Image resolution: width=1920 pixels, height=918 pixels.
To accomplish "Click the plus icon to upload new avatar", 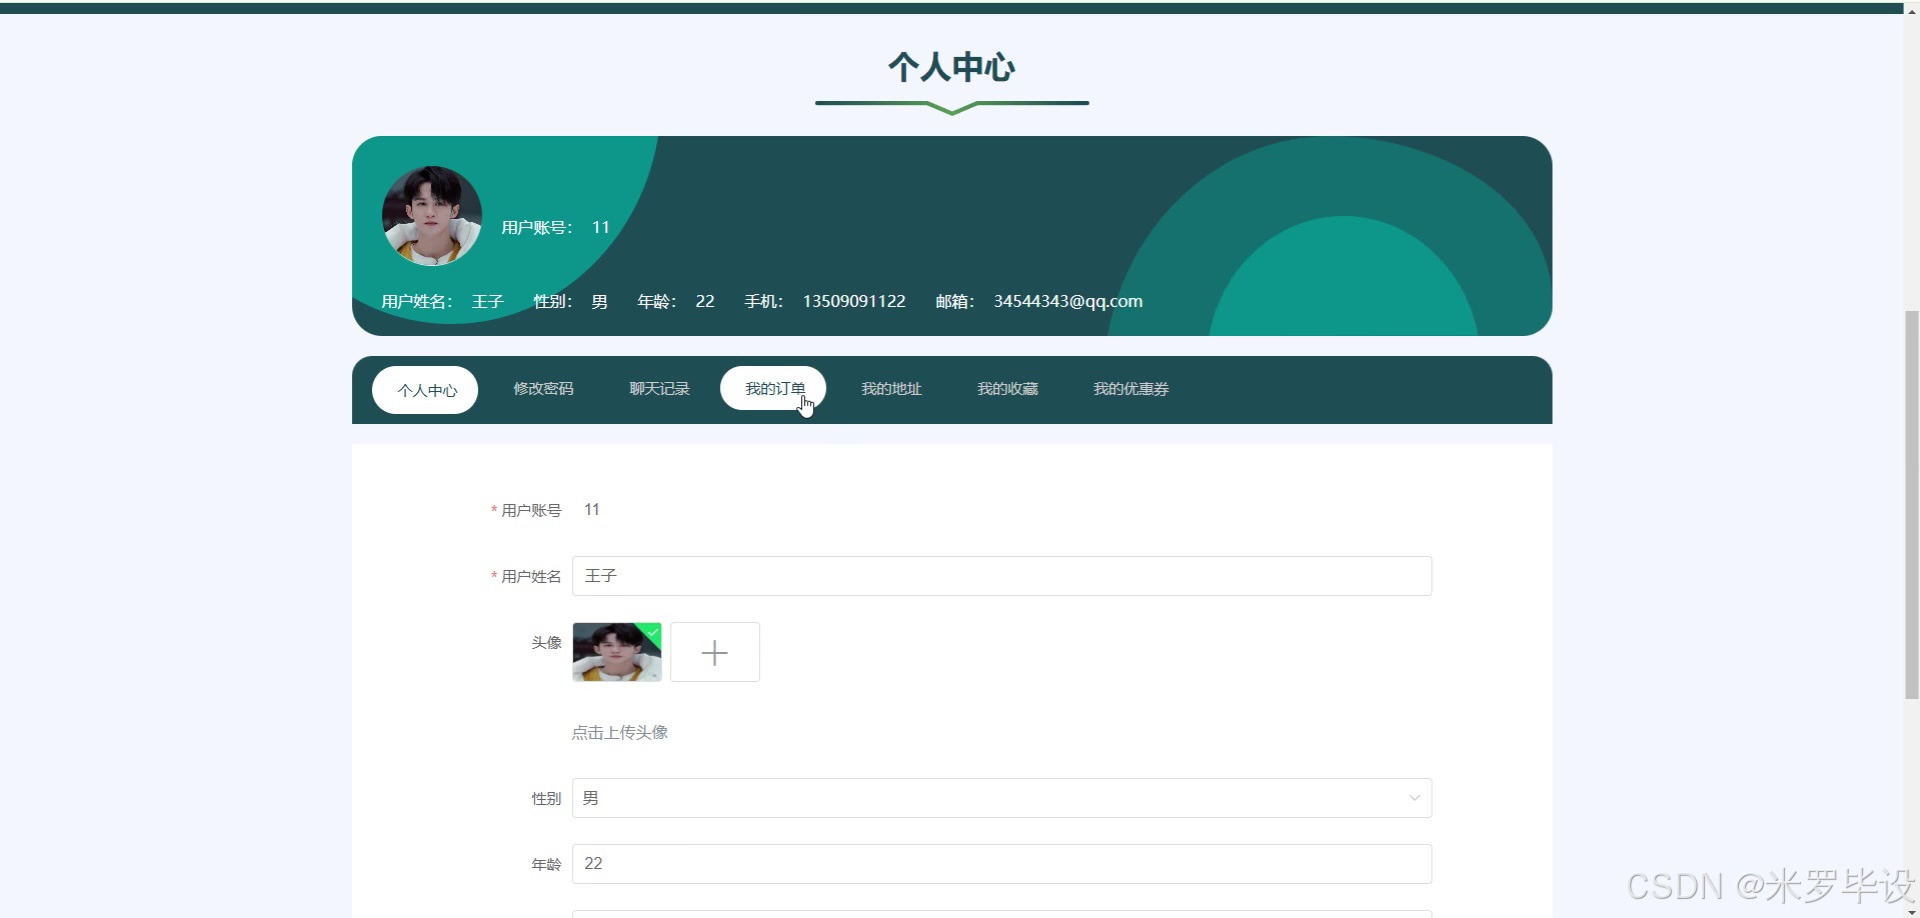I will pyautogui.click(x=714, y=652).
